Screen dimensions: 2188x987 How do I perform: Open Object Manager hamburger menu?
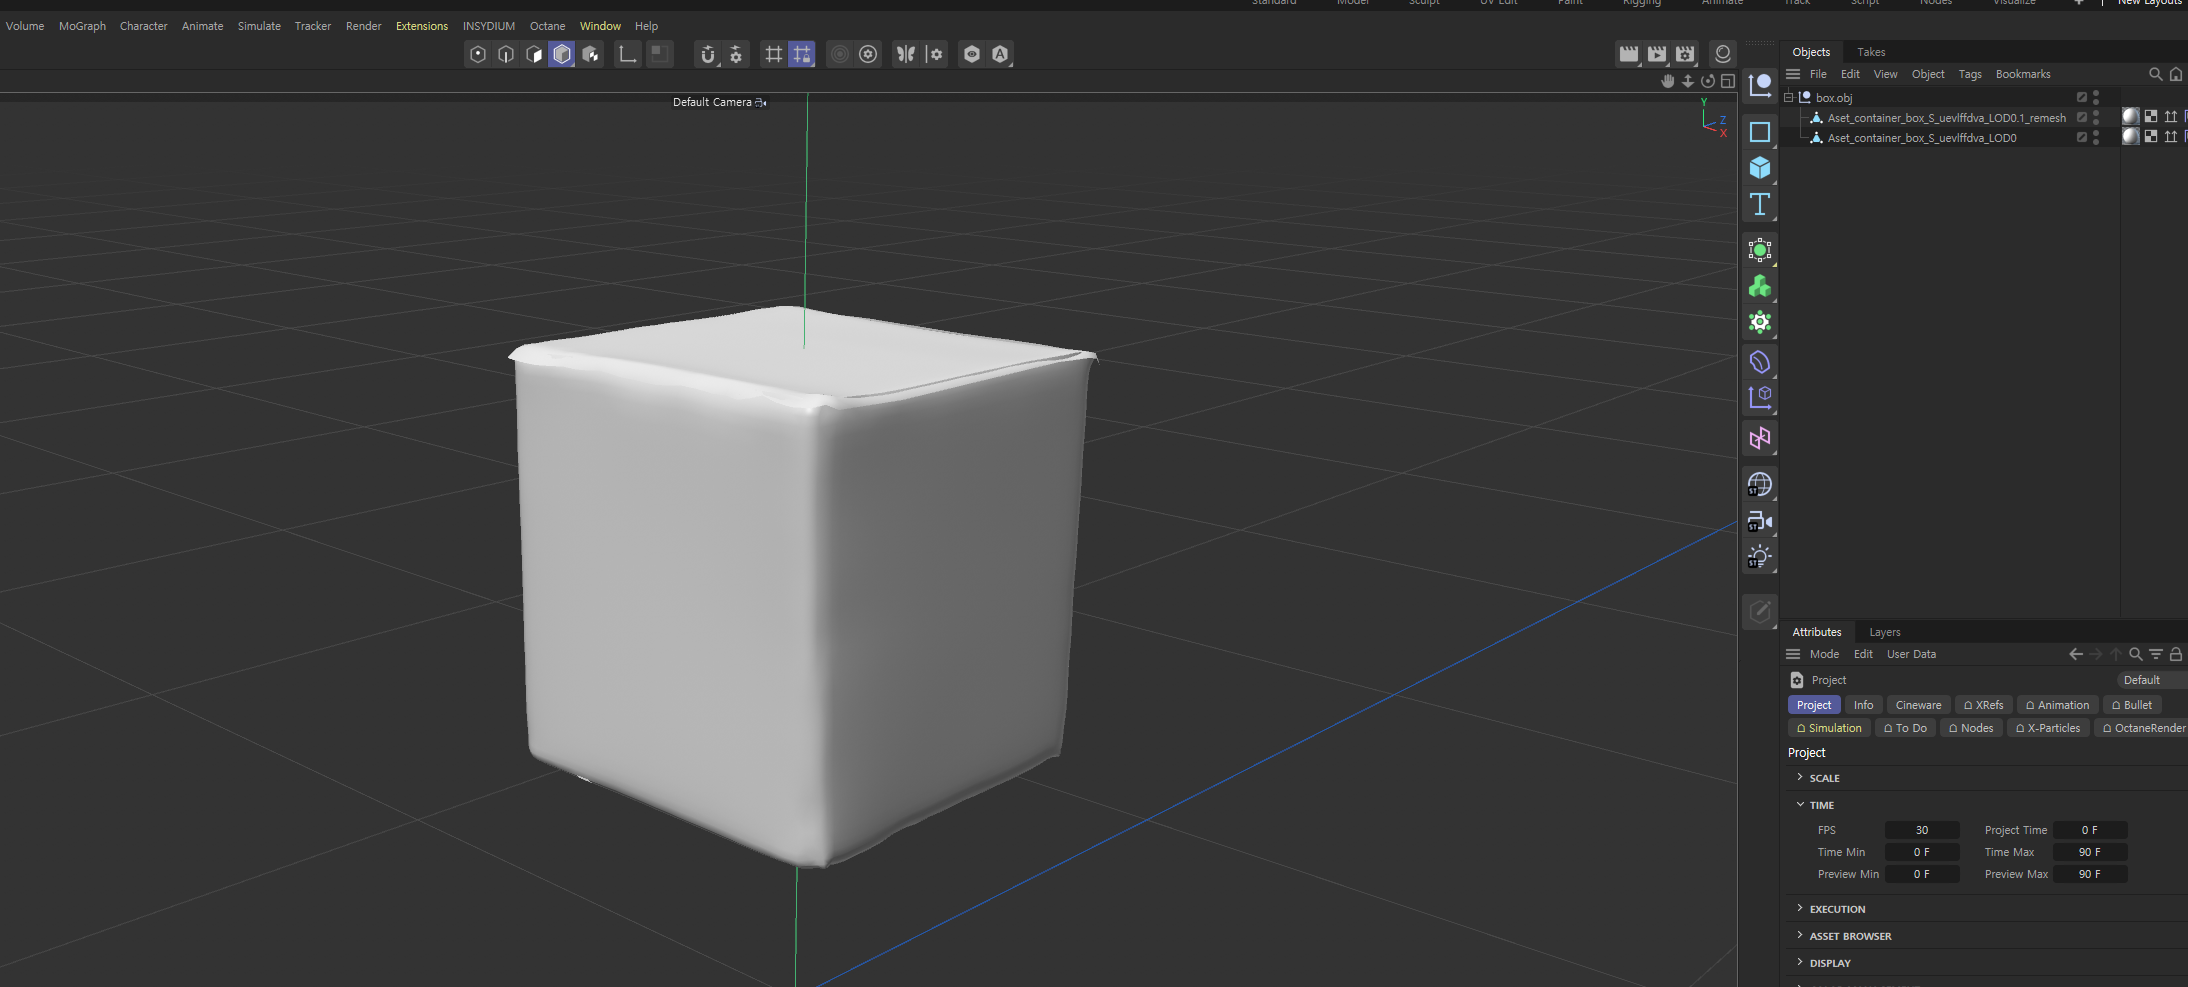[x=1793, y=74]
